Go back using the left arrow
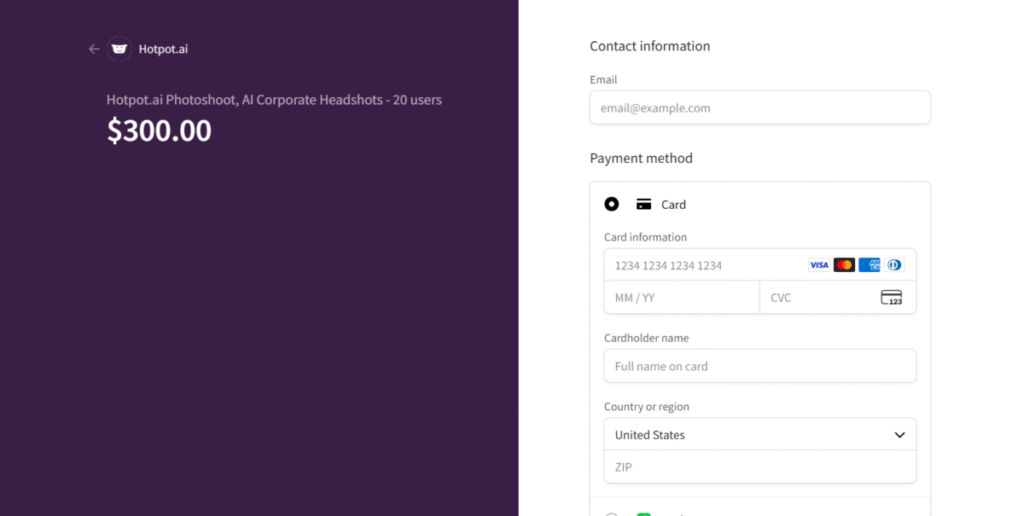The width and height of the screenshot is (1024, 516). coord(94,49)
